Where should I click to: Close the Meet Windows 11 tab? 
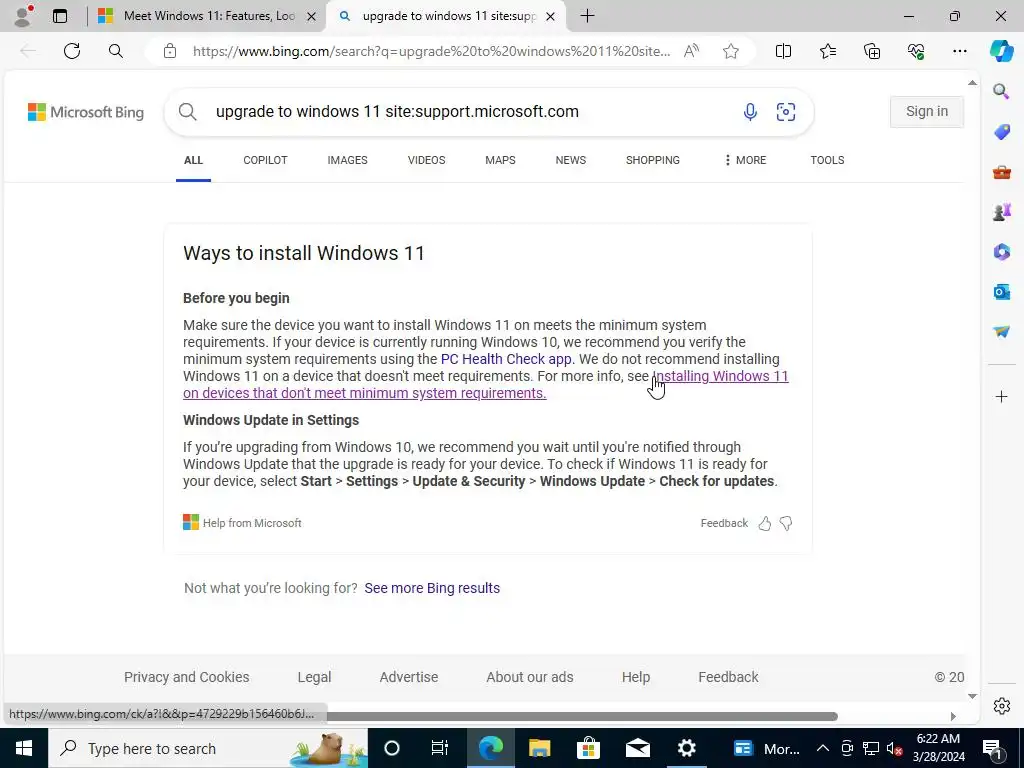pyautogui.click(x=312, y=16)
